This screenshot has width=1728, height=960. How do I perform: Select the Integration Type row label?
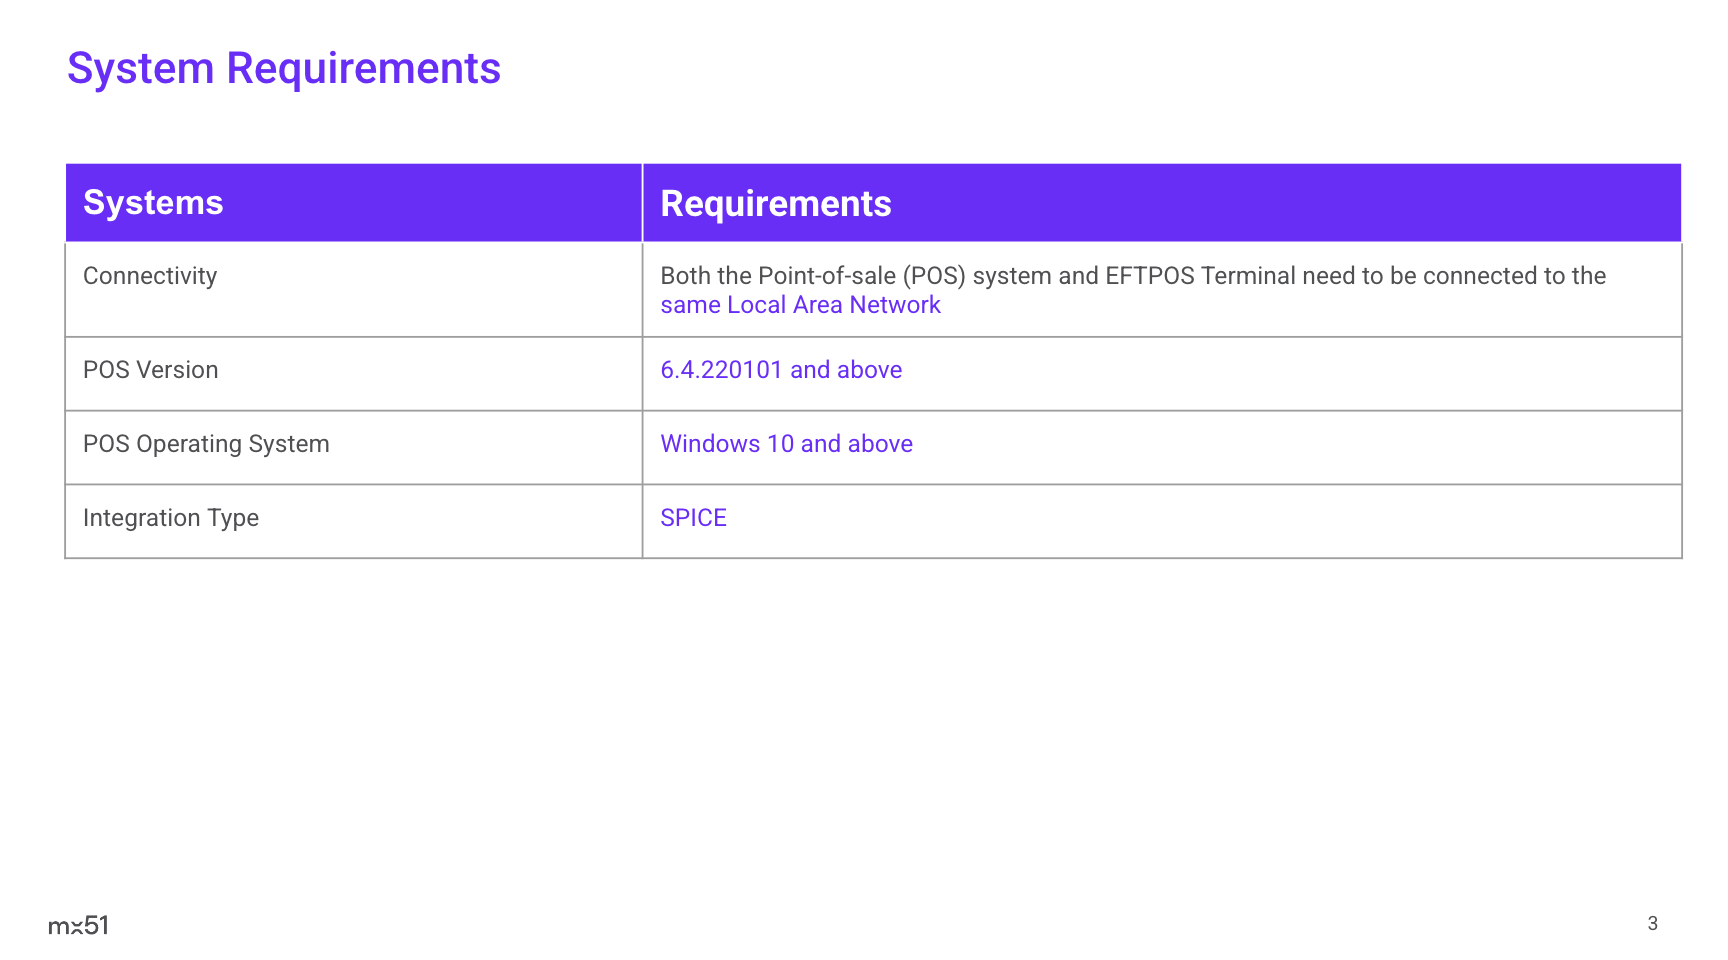[171, 518]
